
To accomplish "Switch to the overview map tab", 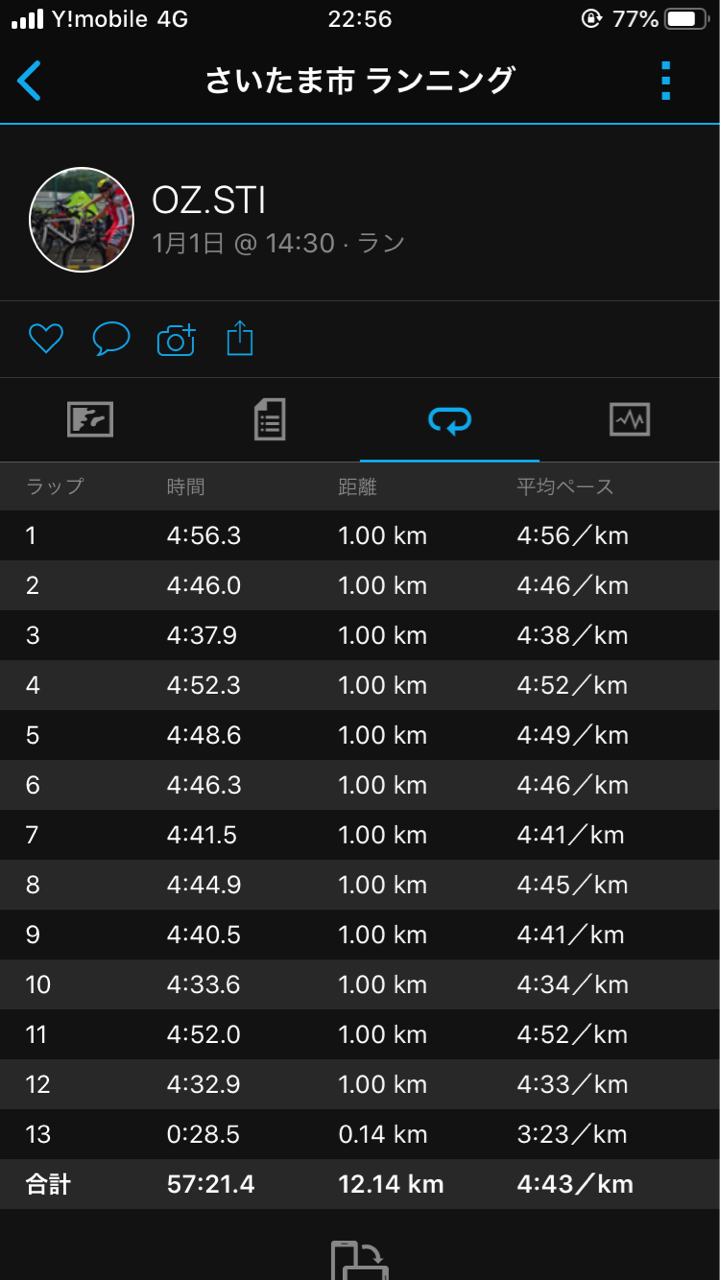I will coord(90,419).
